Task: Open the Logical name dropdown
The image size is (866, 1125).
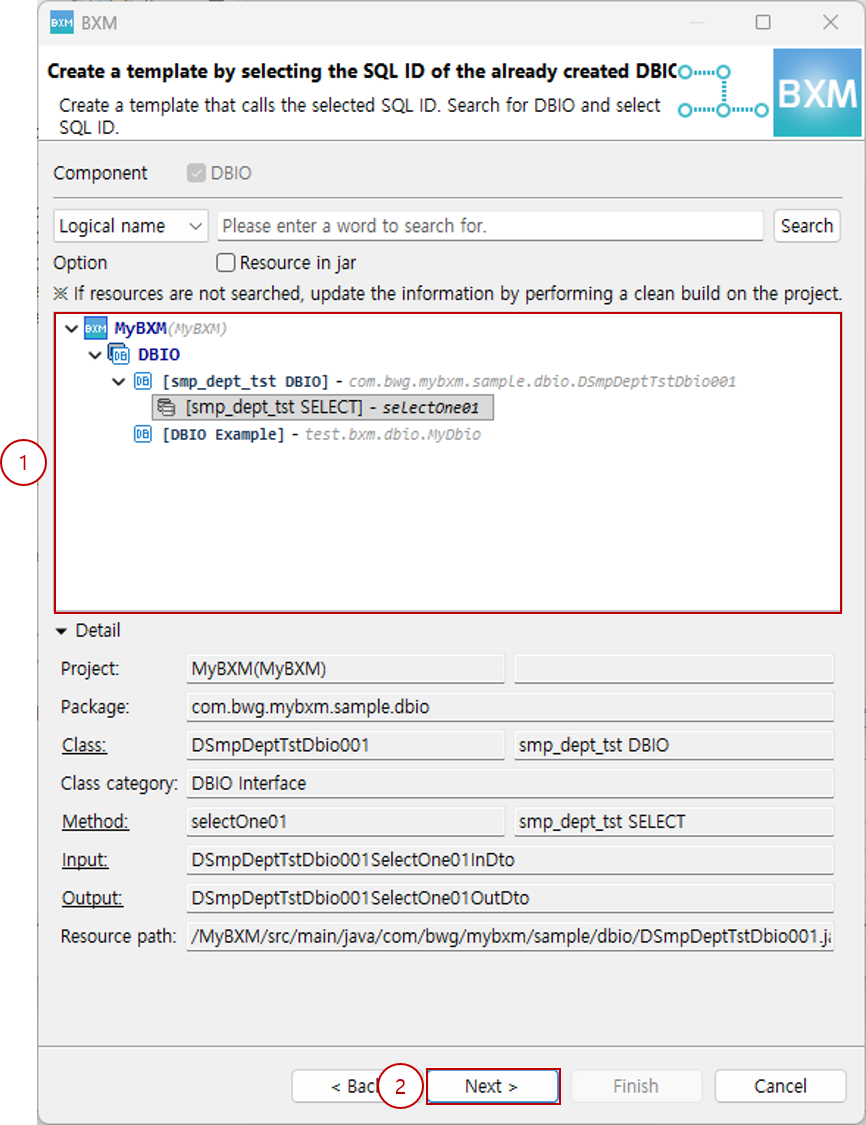Action: pos(130,226)
